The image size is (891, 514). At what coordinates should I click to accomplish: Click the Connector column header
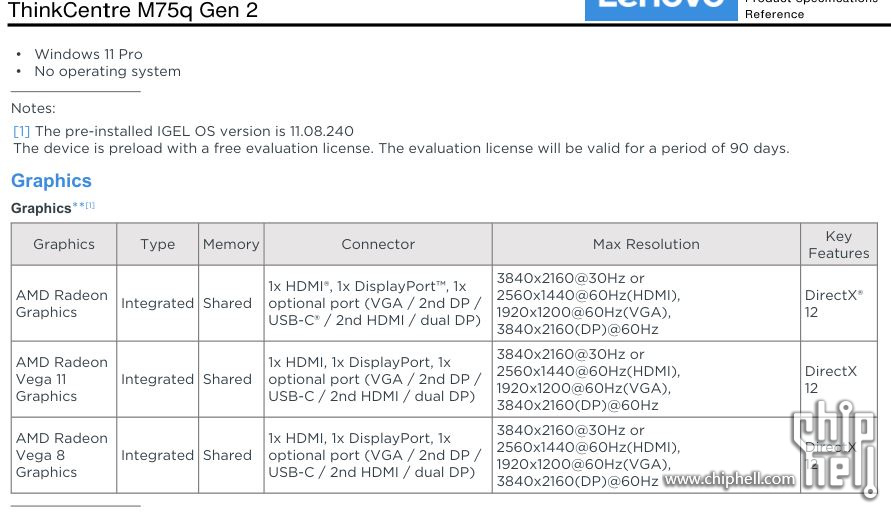coord(378,244)
